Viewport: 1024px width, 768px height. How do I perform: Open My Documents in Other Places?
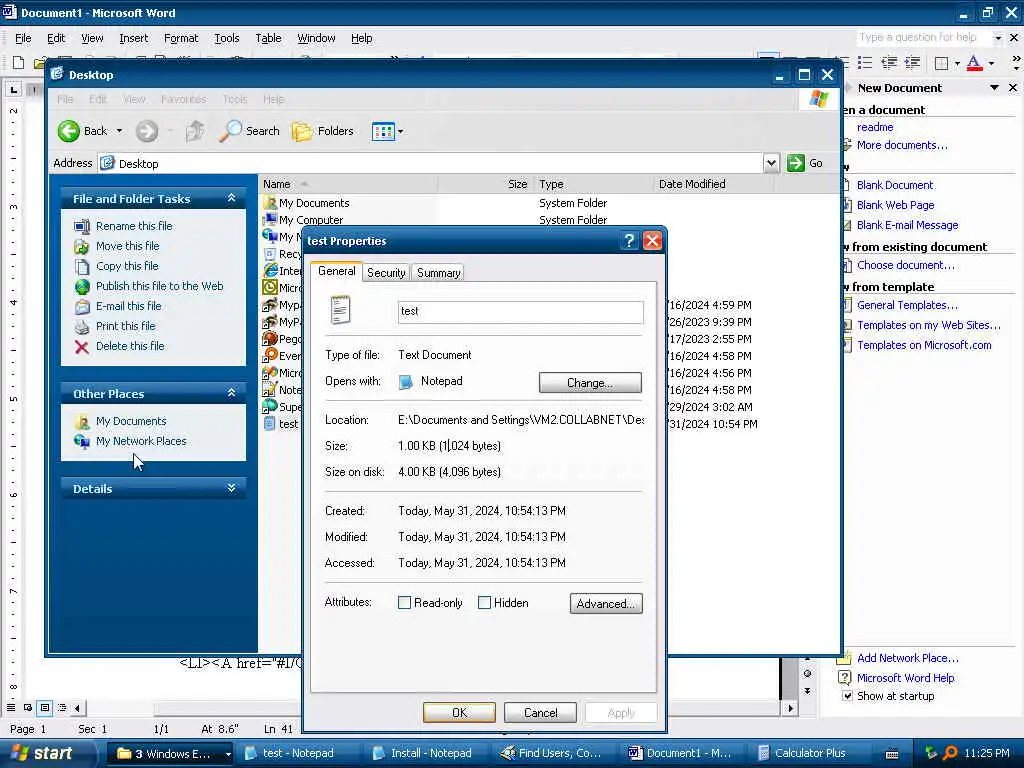click(131, 421)
